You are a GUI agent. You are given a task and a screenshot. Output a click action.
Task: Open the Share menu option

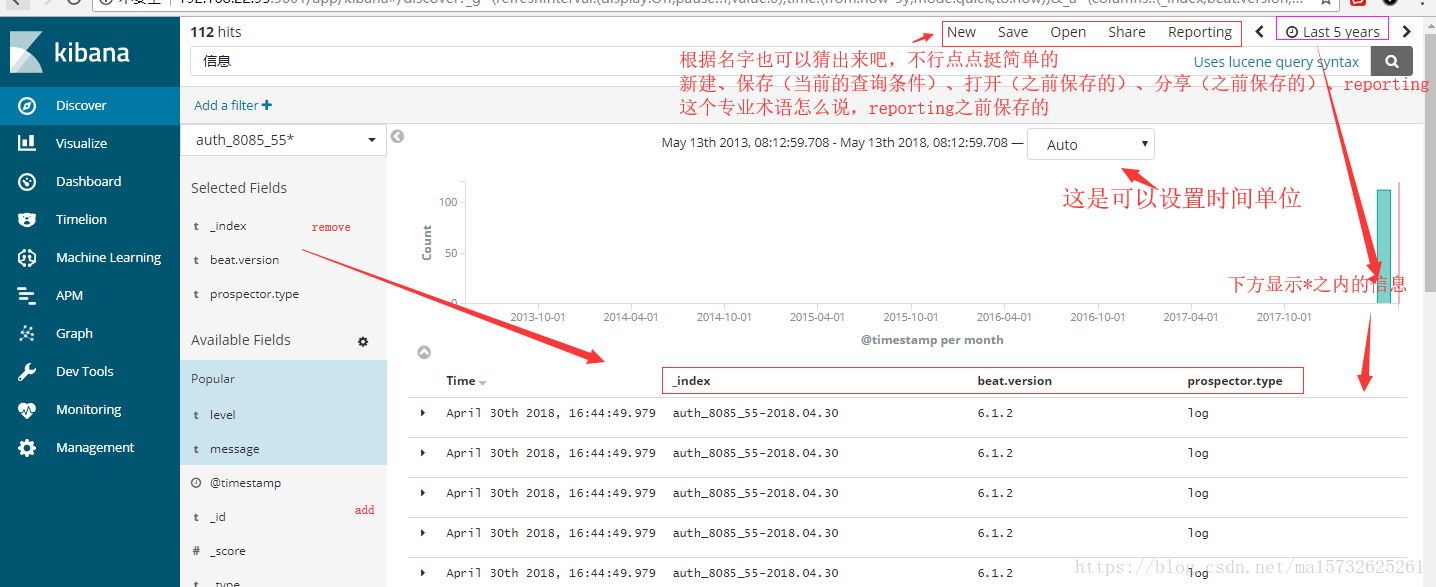pyautogui.click(x=1126, y=31)
